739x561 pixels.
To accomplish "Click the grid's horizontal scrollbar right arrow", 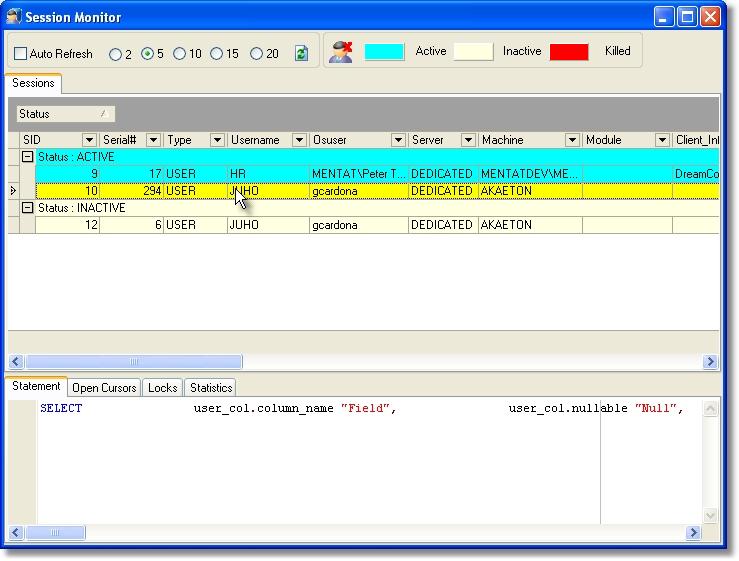I will [x=710, y=362].
